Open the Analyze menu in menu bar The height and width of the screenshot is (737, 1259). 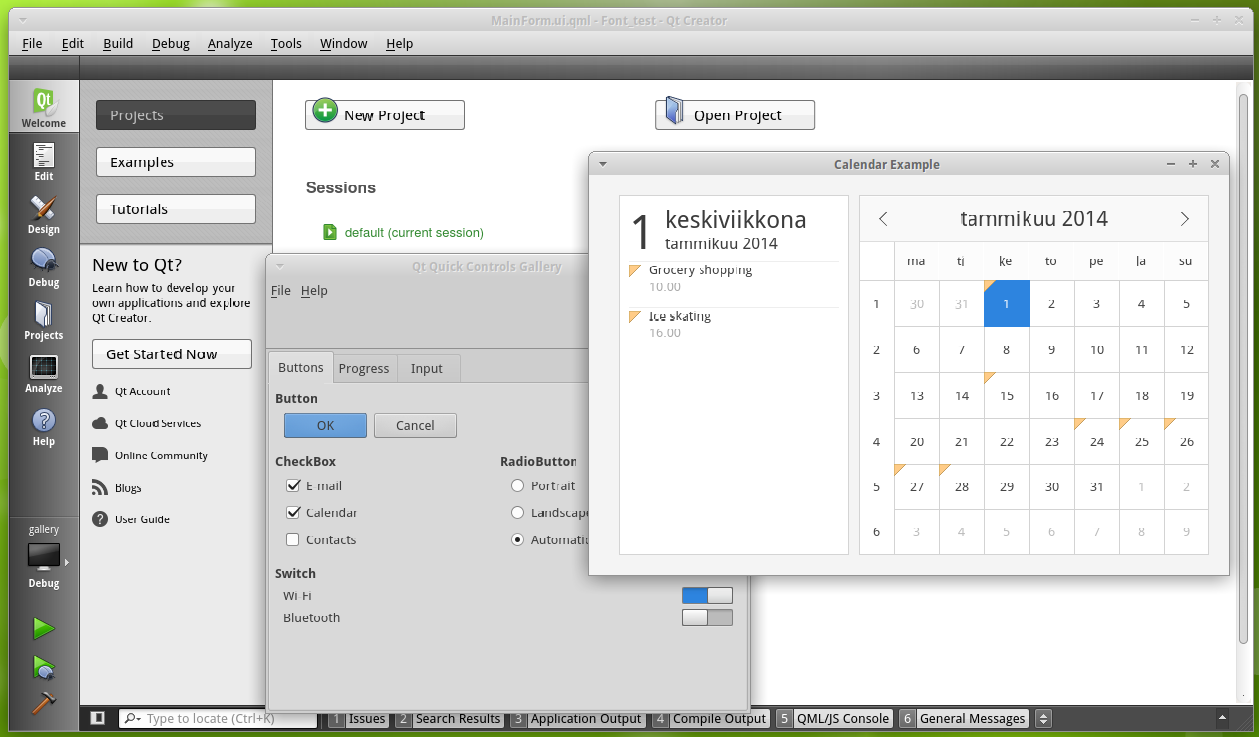(x=230, y=44)
